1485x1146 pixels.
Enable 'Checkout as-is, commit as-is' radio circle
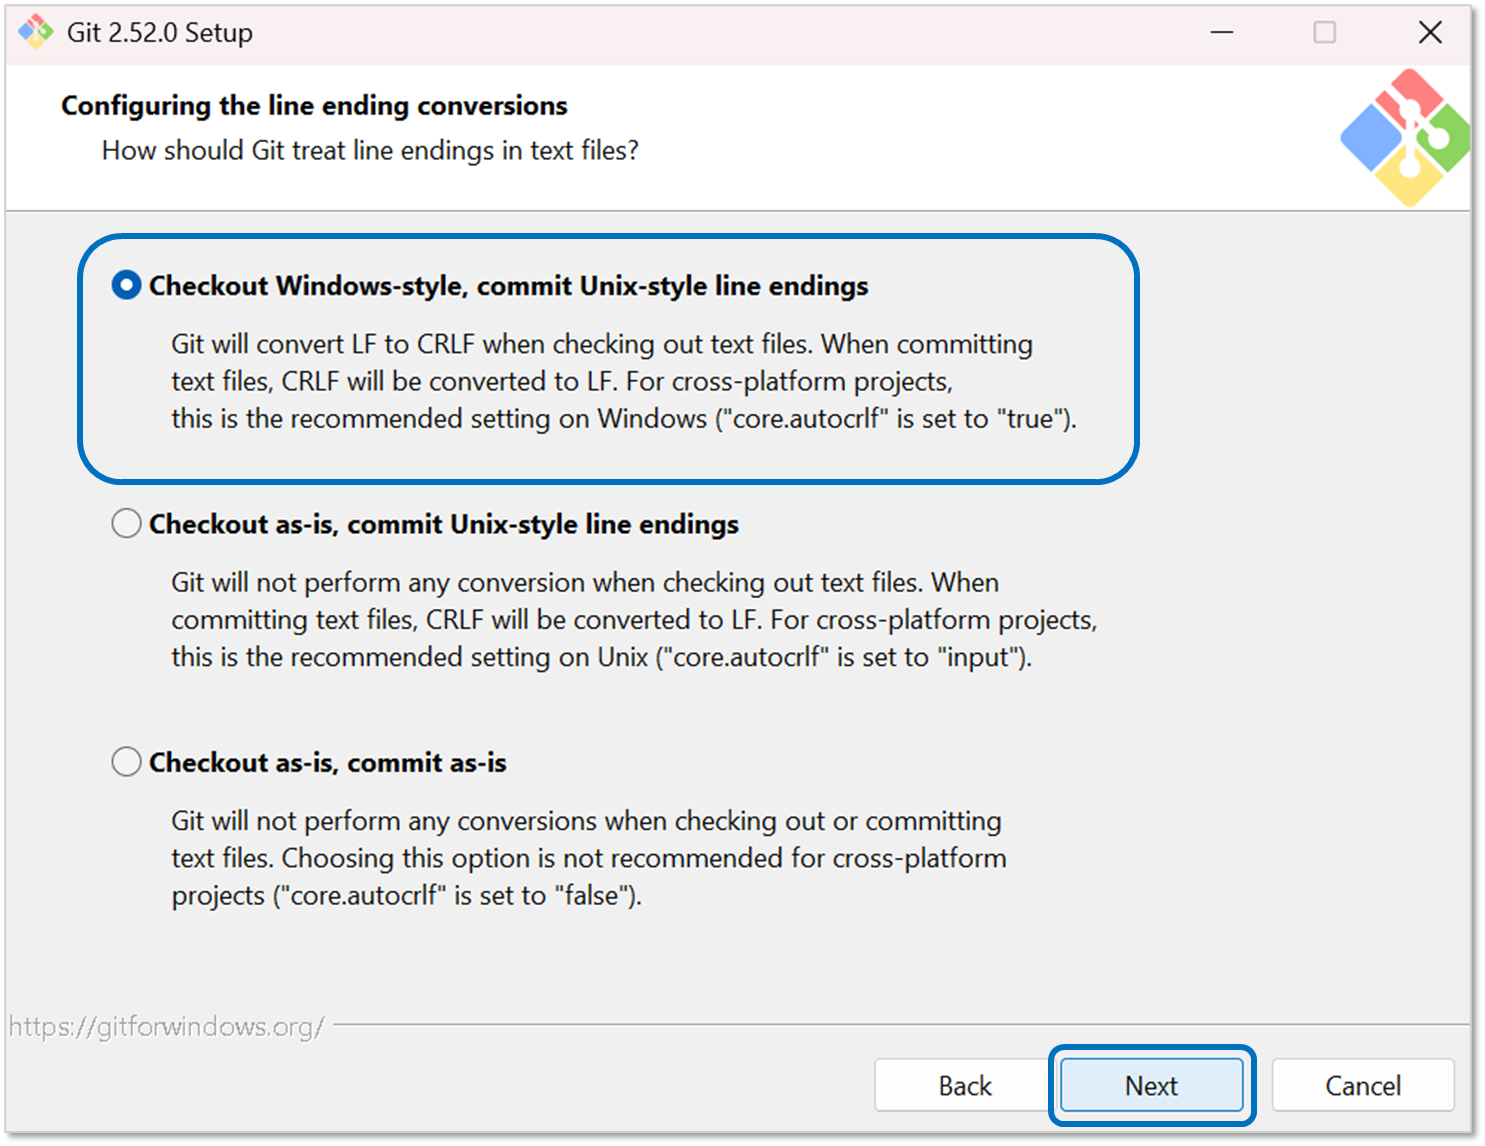tap(126, 762)
